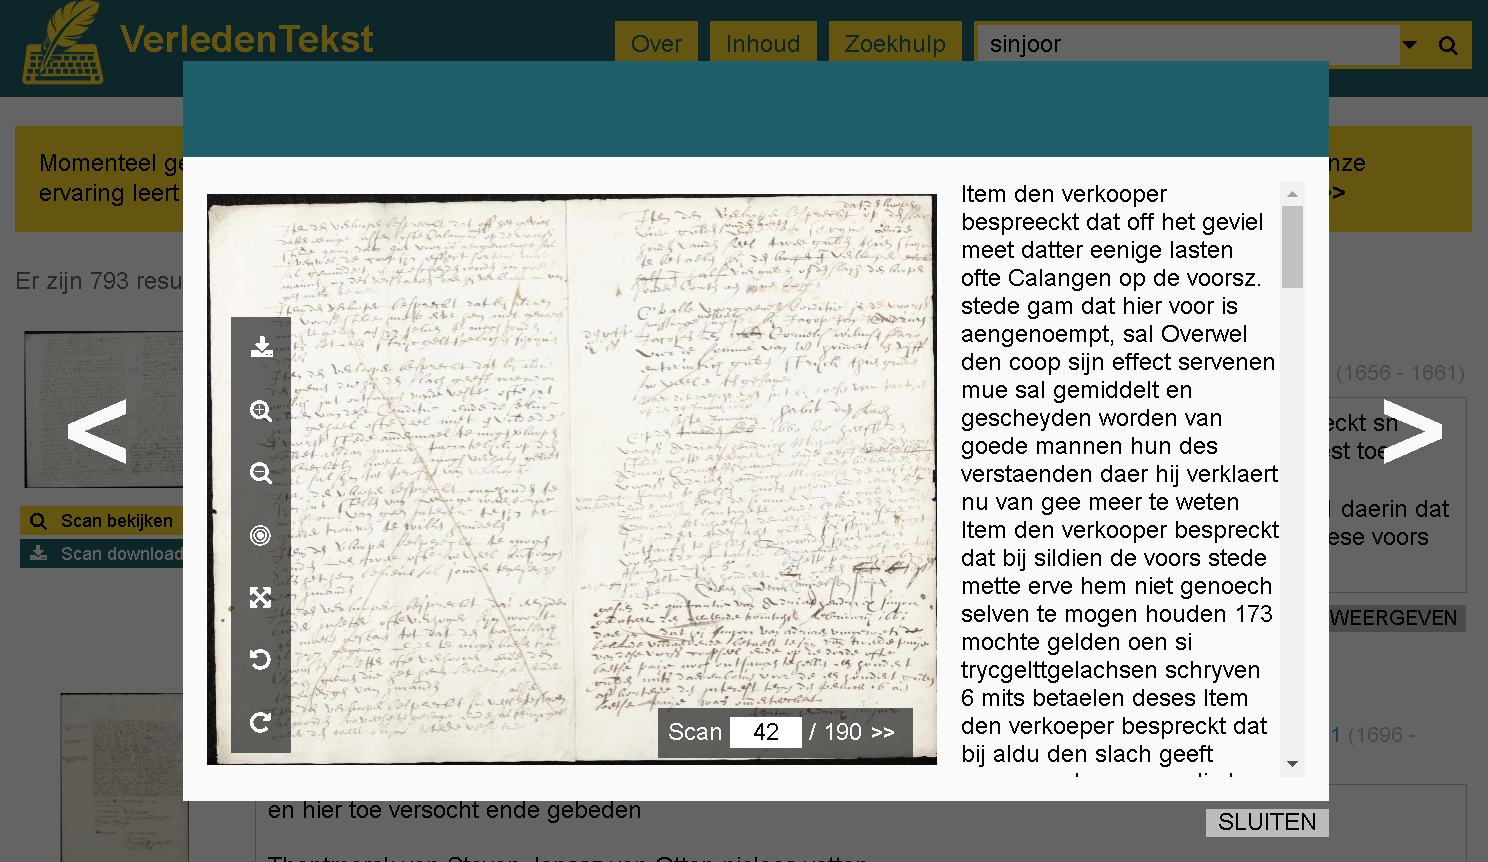Reset the scan view to default
The width and height of the screenshot is (1488, 862).
click(260, 536)
